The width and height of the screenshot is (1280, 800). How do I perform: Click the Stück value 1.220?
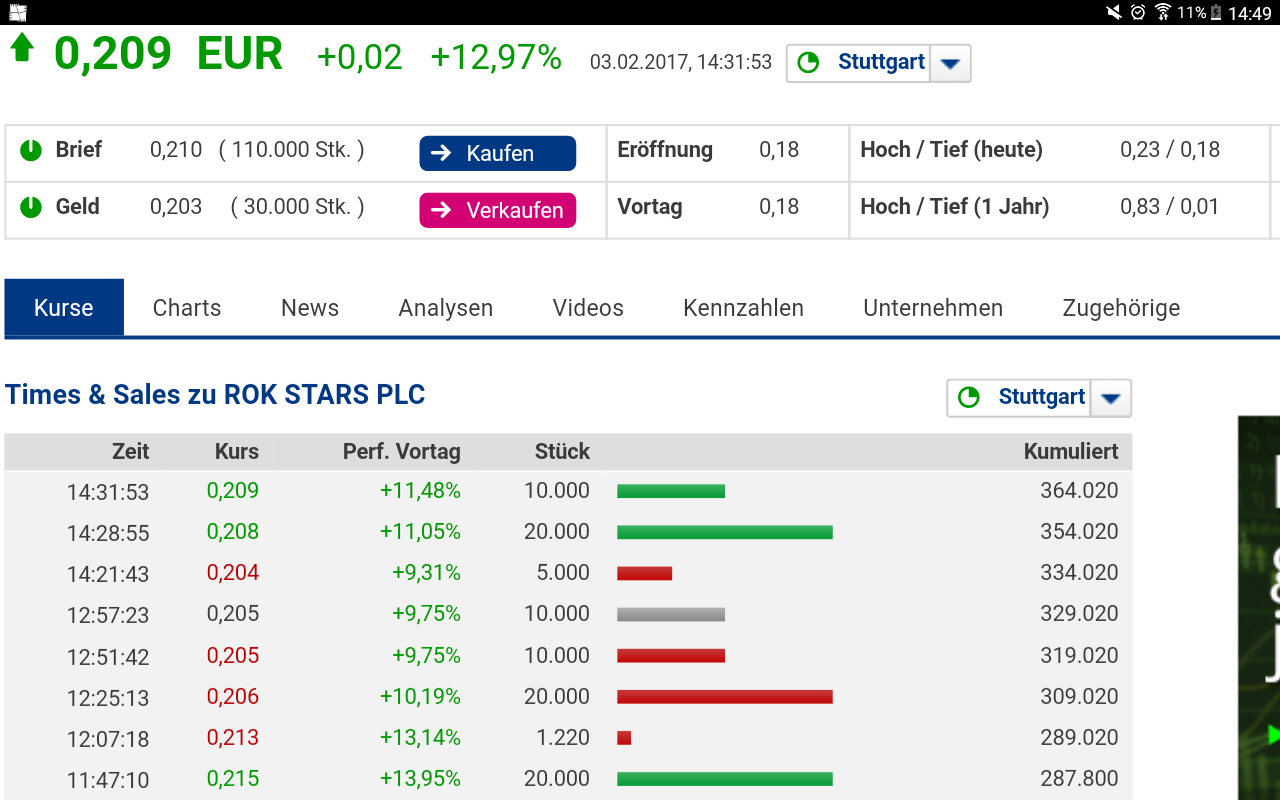point(563,738)
